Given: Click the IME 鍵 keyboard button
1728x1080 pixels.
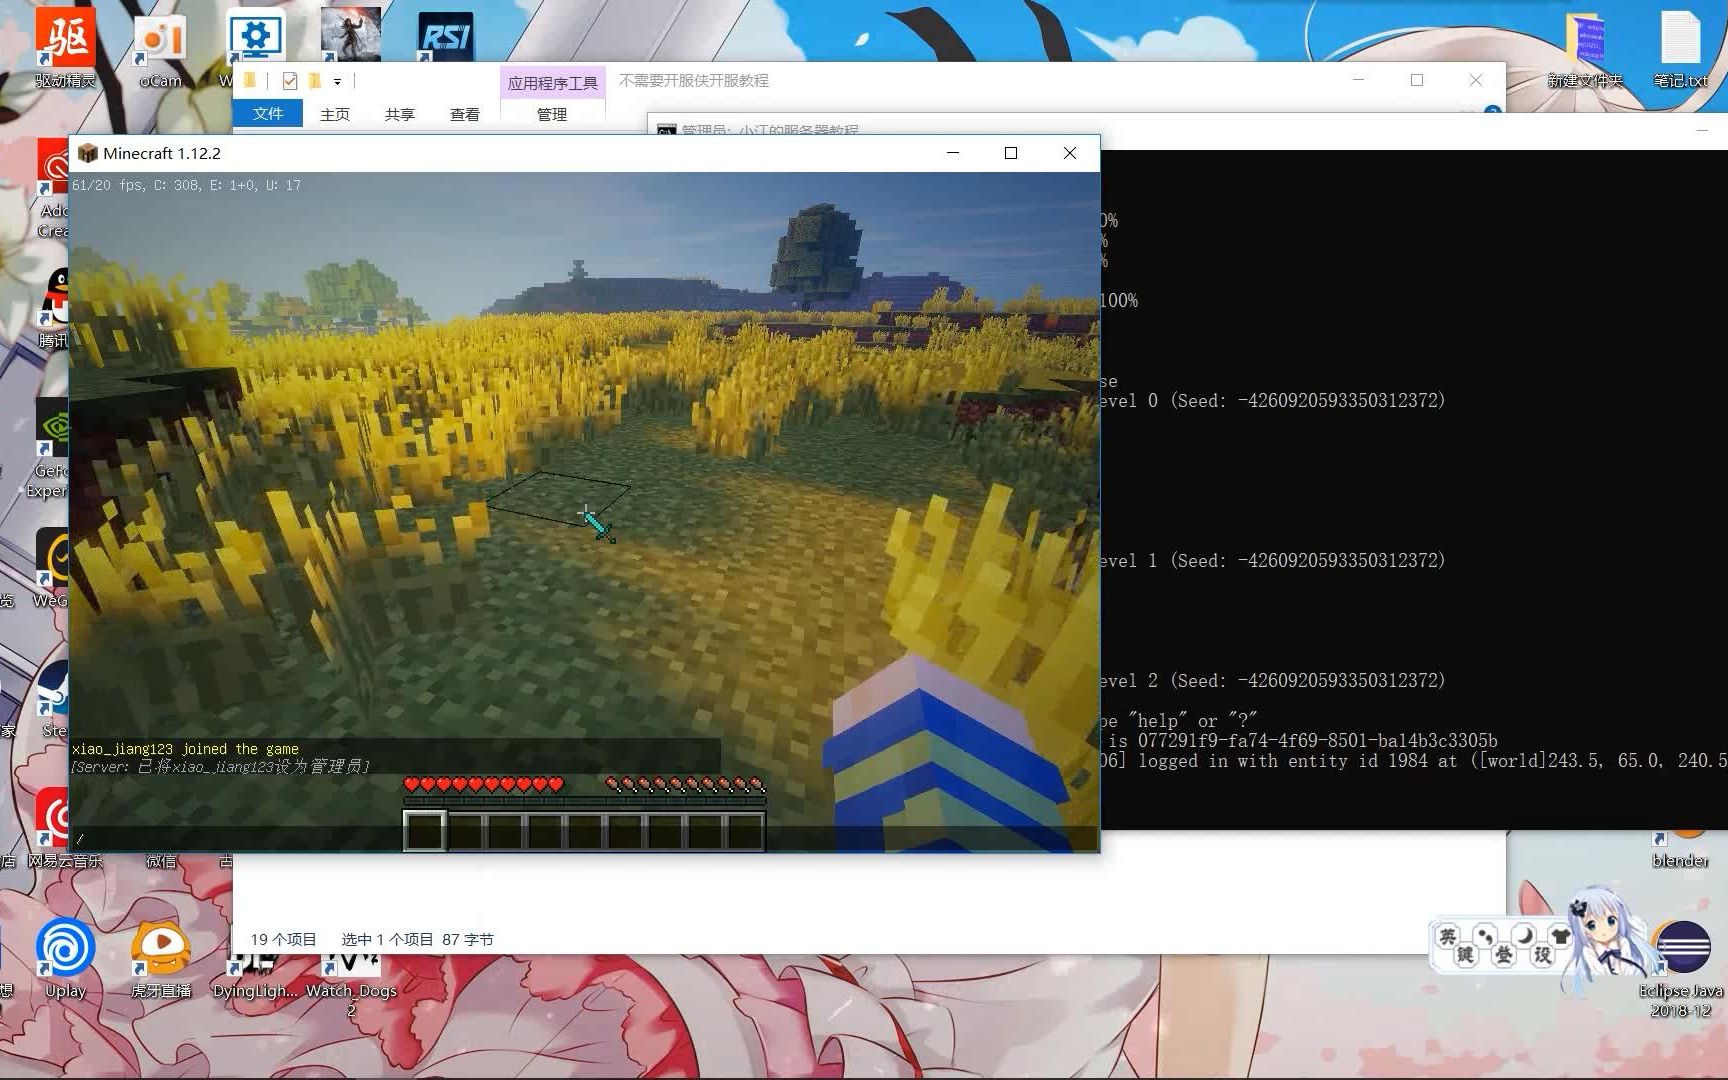Looking at the screenshot, I should [1465, 955].
